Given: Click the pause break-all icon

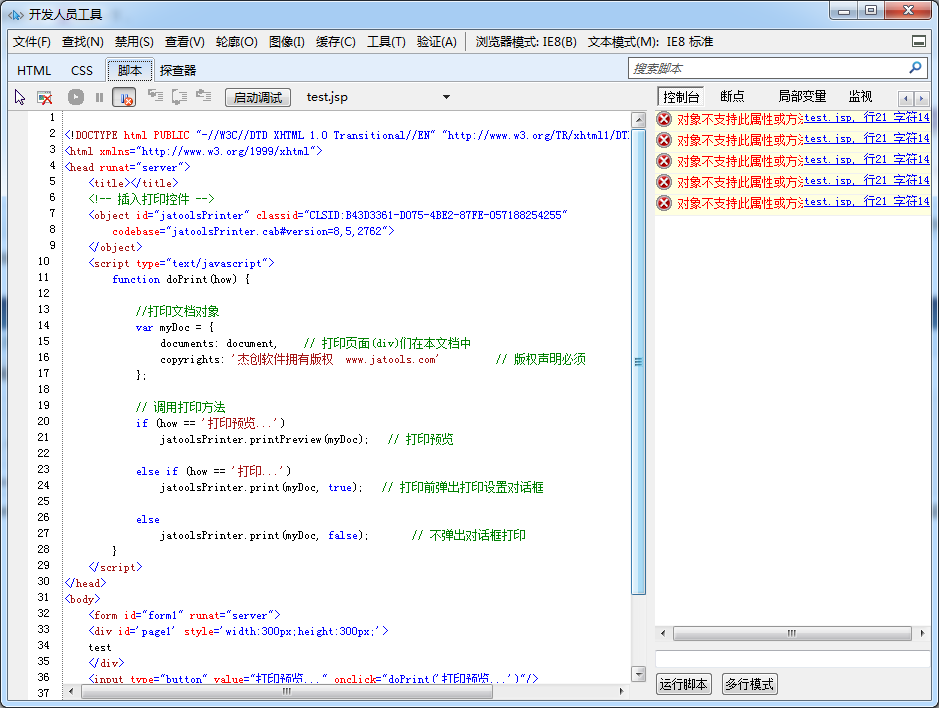Looking at the screenshot, I should pos(99,97).
